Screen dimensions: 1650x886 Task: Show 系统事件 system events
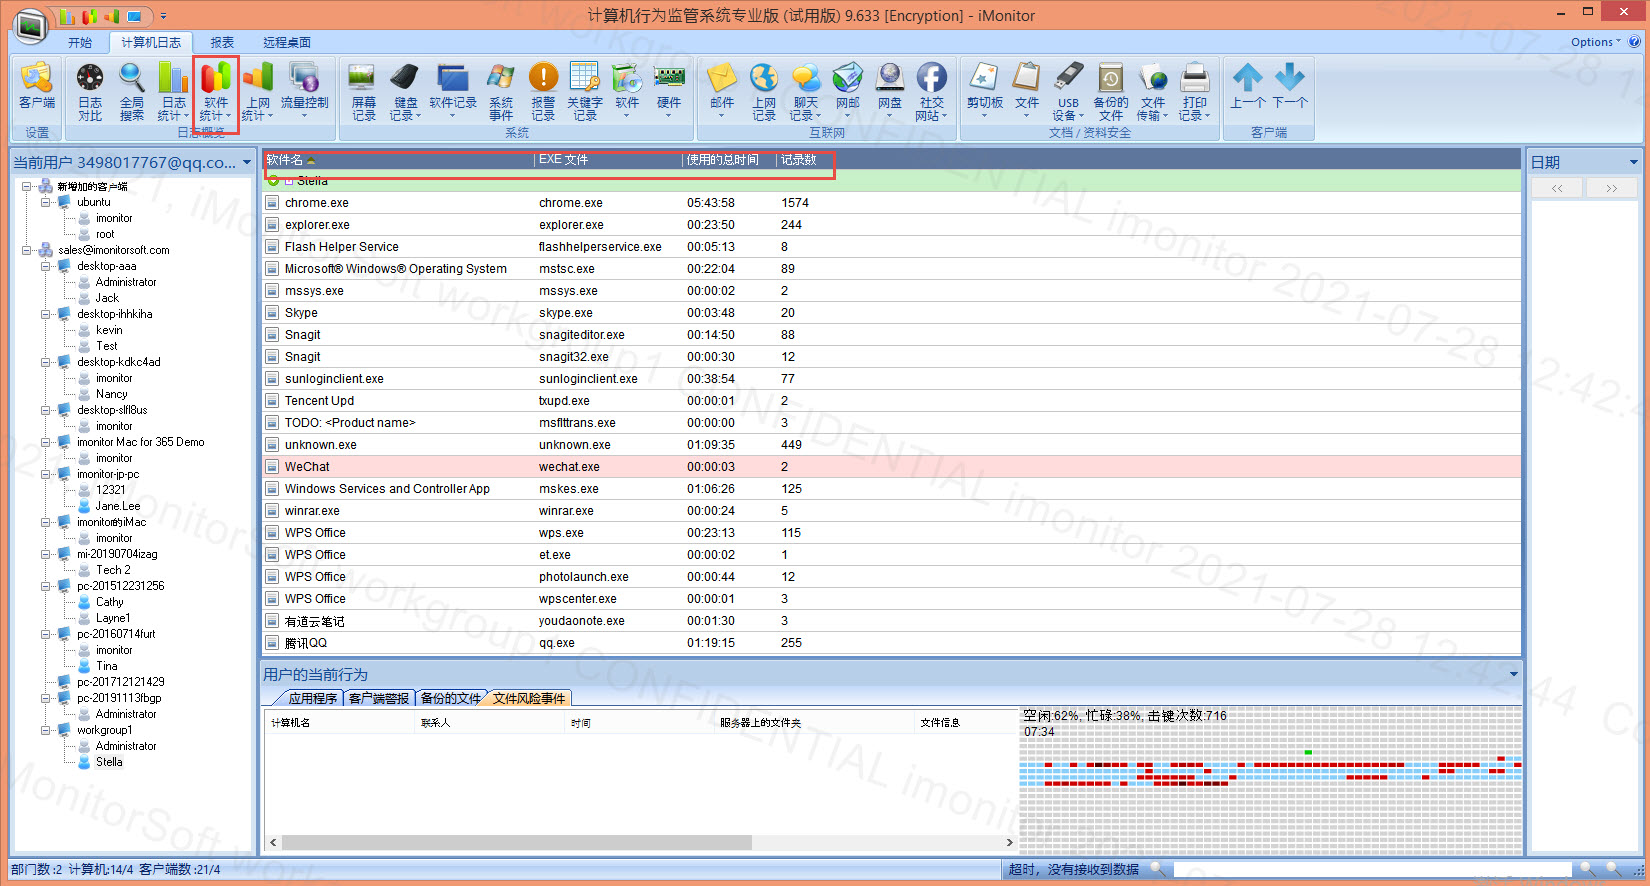pyautogui.click(x=501, y=92)
